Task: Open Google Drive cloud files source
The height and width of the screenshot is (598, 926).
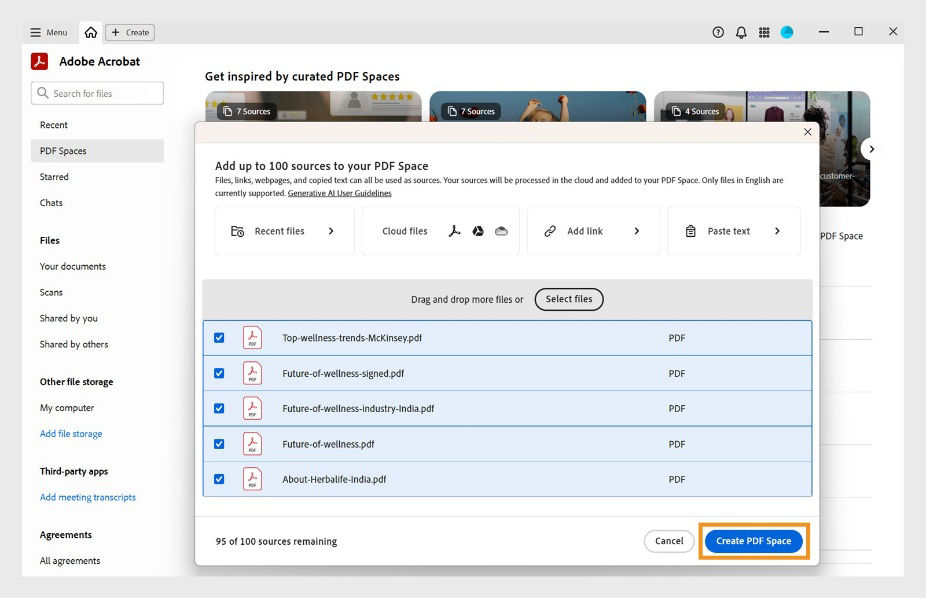Action: click(478, 231)
